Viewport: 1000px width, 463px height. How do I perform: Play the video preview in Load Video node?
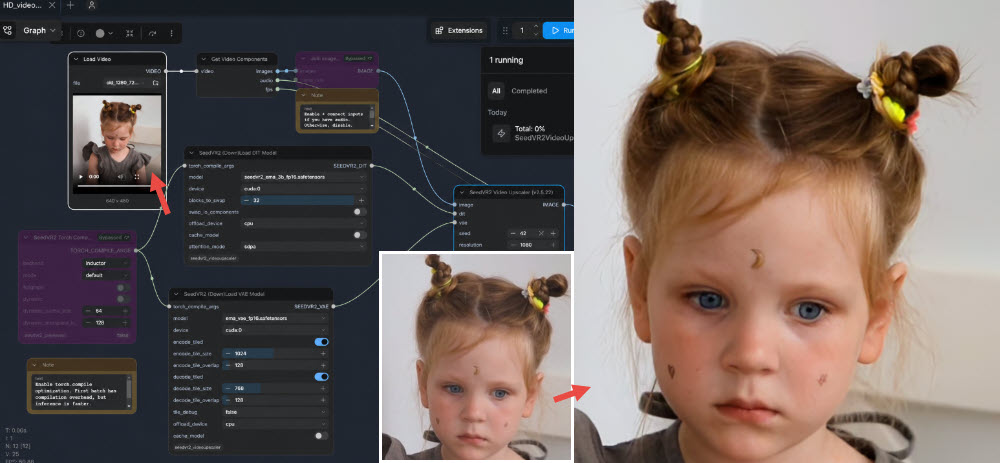[81, 177]
